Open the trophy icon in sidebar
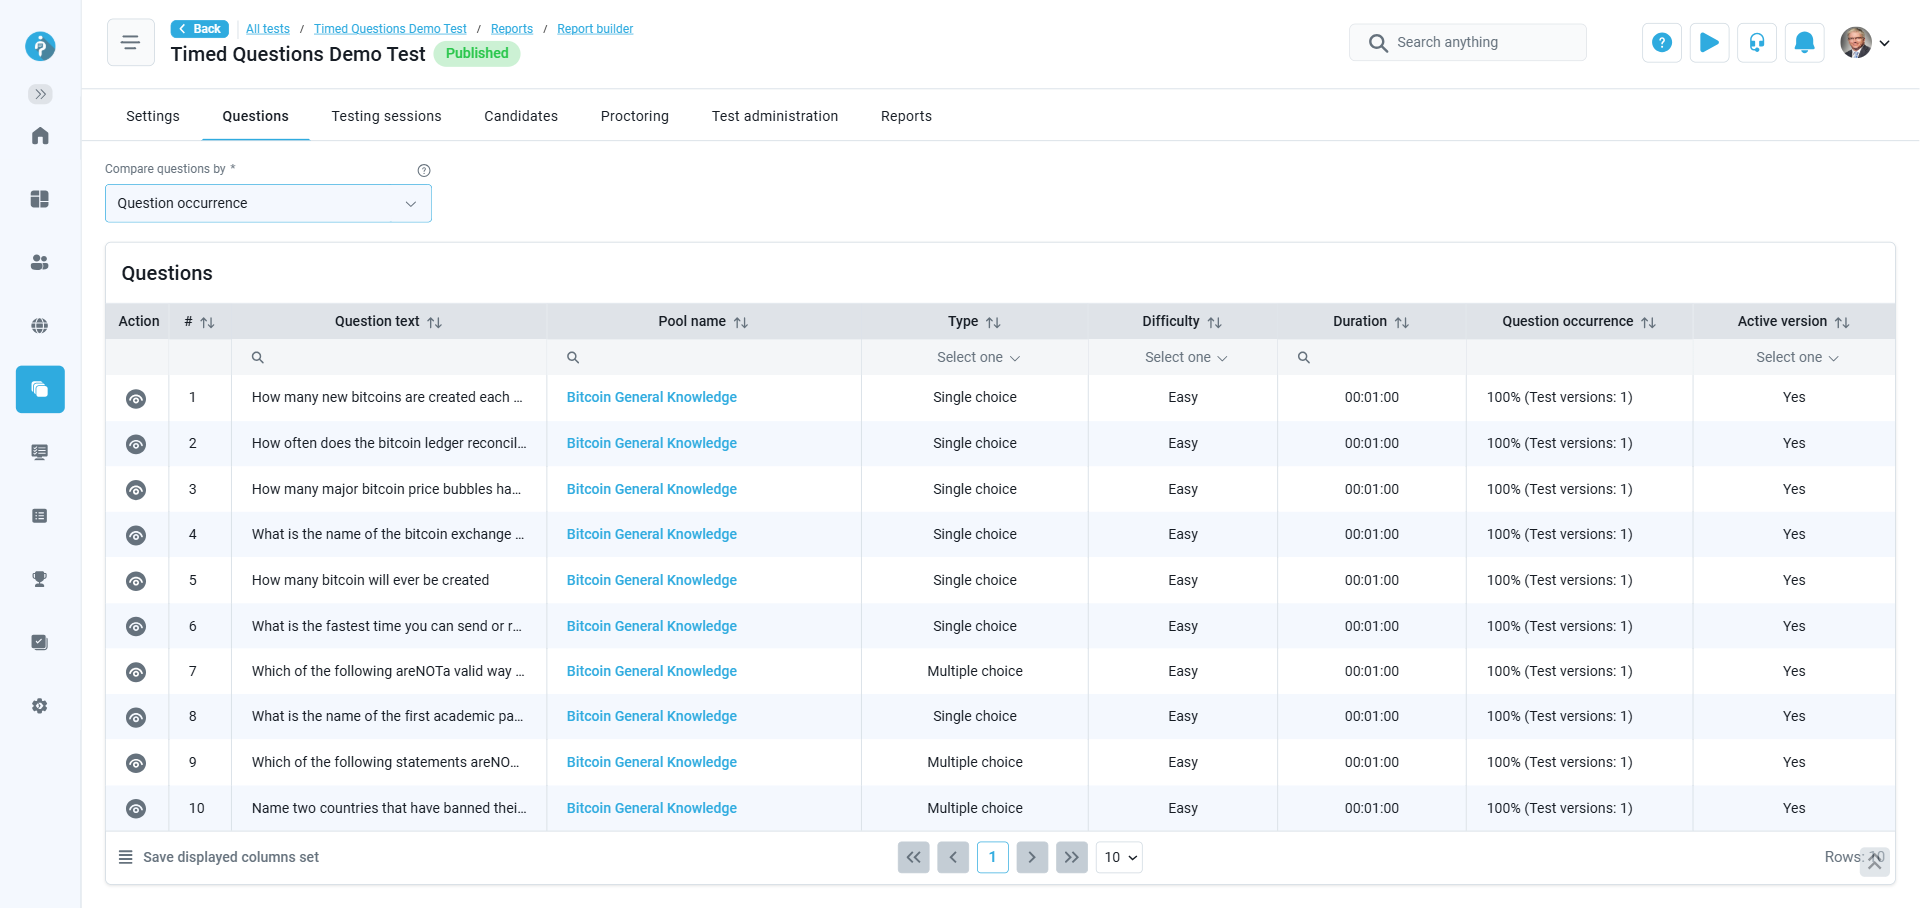 tap(40, 579)
